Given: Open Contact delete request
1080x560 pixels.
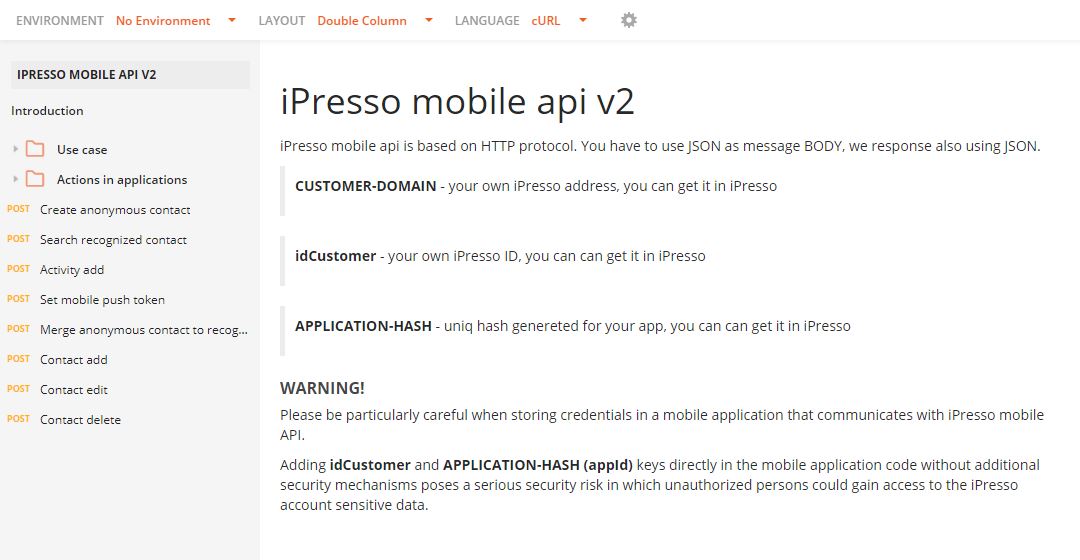Looking at the screenshot, I should pyautogui.click(x=80, y=419).
